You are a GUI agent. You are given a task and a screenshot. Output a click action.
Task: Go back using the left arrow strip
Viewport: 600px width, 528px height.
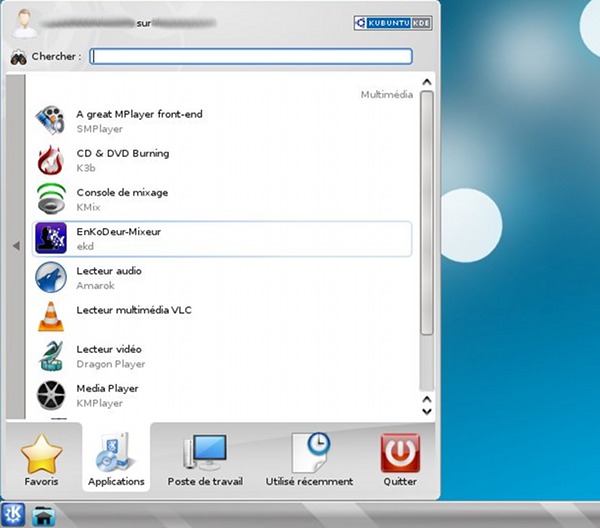tap(16, 246)
